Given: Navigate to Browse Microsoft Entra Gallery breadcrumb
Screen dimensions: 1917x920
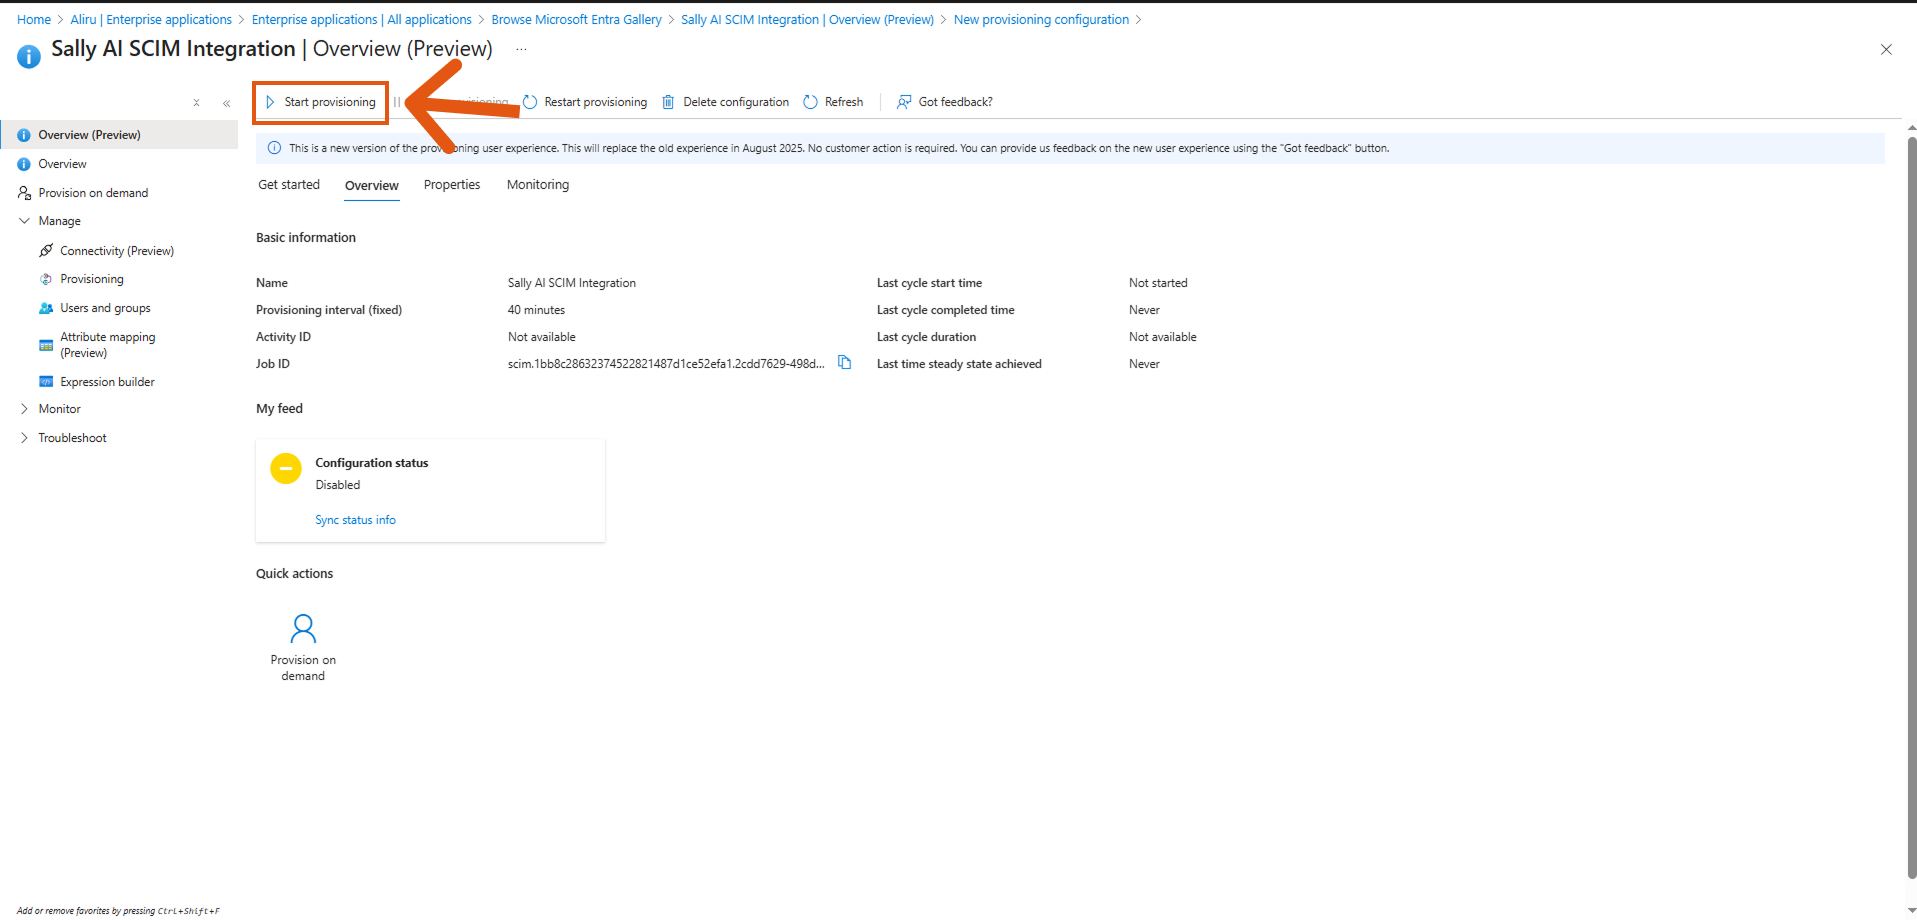Looking at the screenshot, I should point(576,19).
